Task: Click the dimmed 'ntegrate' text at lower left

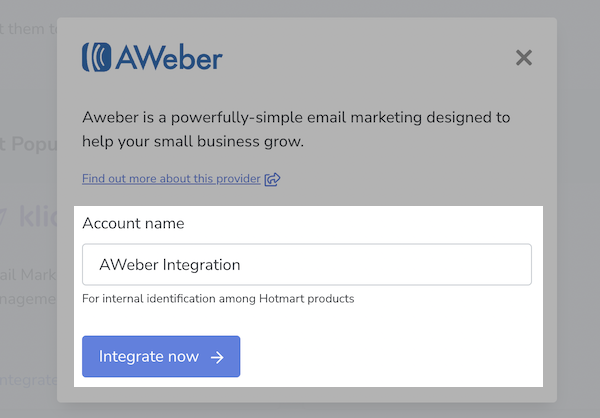Action: 28,380
